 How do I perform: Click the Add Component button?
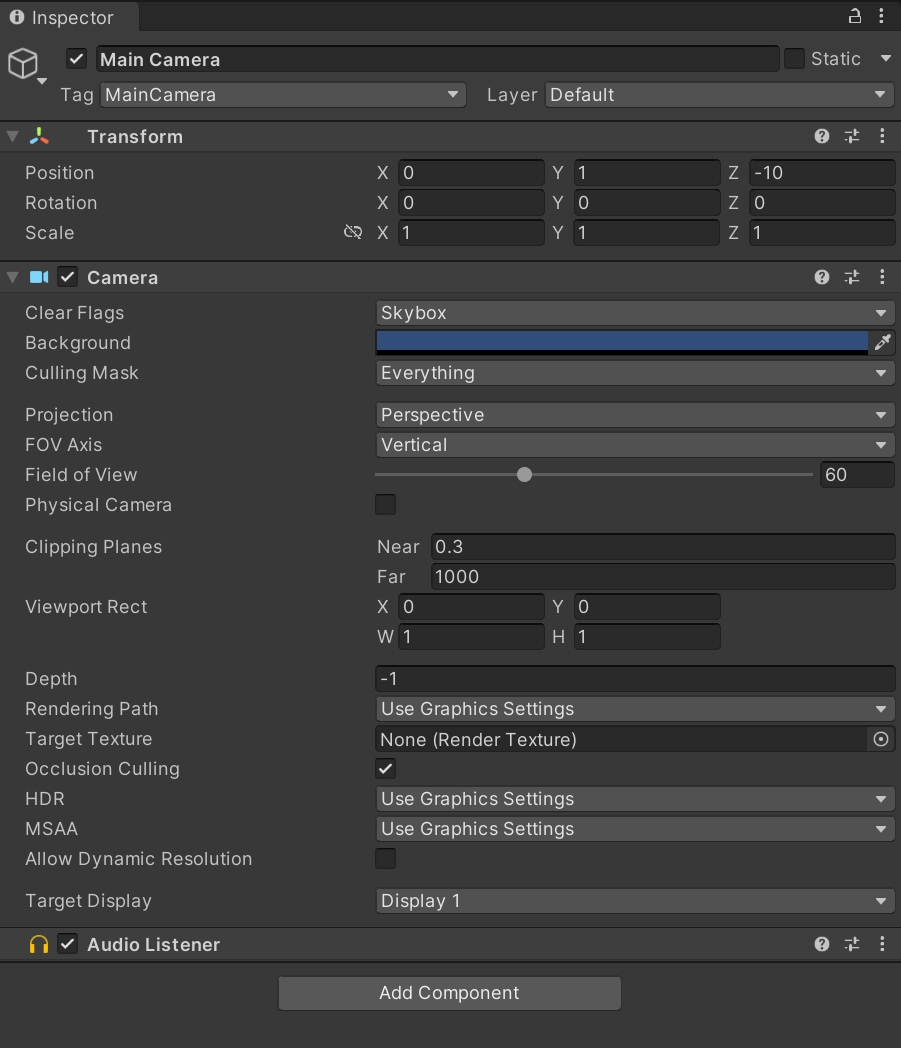tap(449, 993)
